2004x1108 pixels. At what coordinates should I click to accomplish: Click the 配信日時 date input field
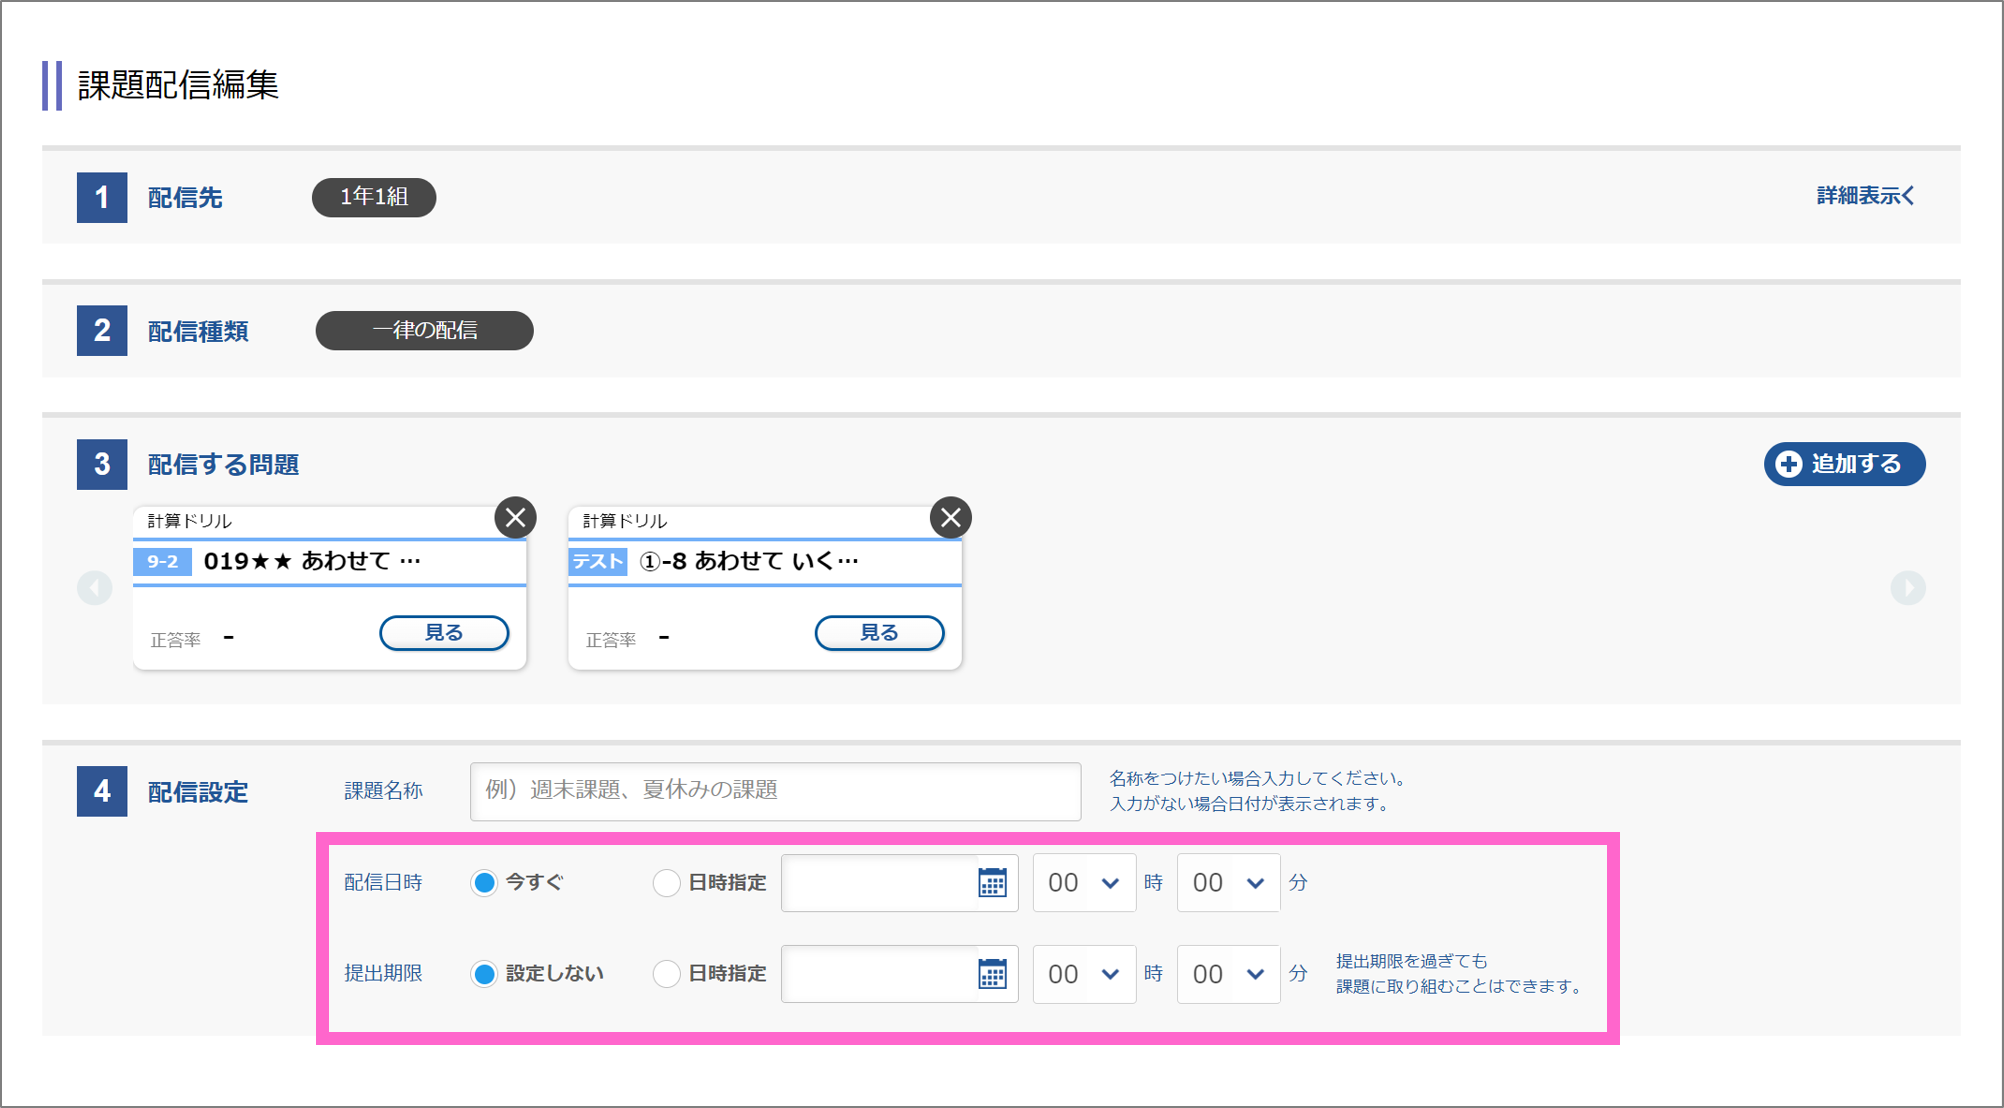[x=878, y=883]
